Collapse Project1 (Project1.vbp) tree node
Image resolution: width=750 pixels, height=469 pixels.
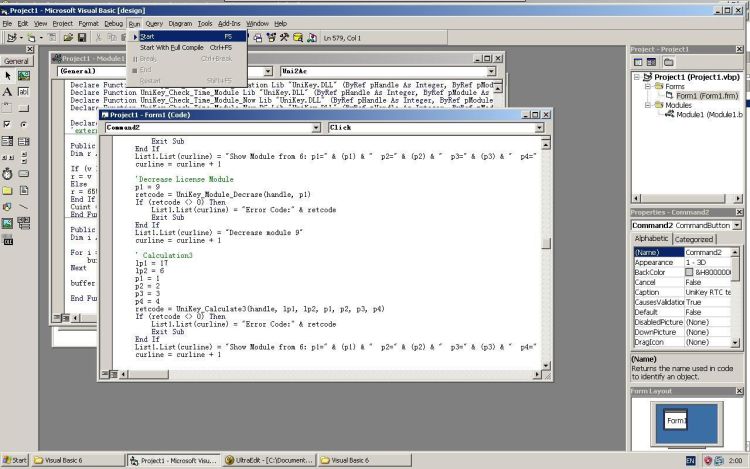click(x=637, y=77)
